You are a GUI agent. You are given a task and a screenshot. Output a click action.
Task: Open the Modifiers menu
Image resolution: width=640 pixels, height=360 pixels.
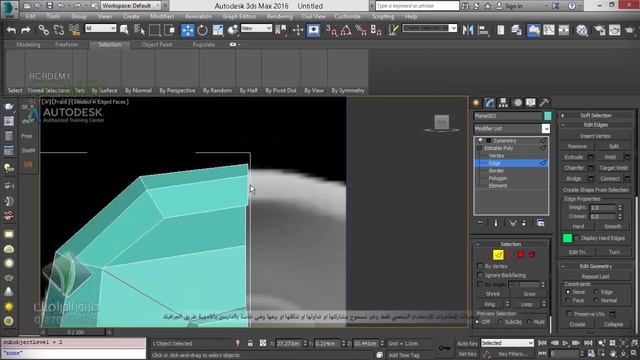[162, 16]
